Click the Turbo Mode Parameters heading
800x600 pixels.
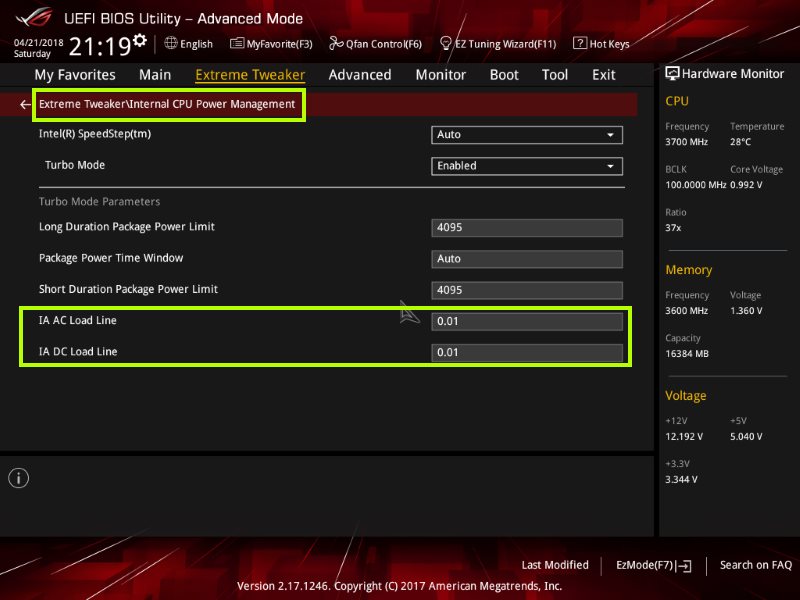[99, 202]
